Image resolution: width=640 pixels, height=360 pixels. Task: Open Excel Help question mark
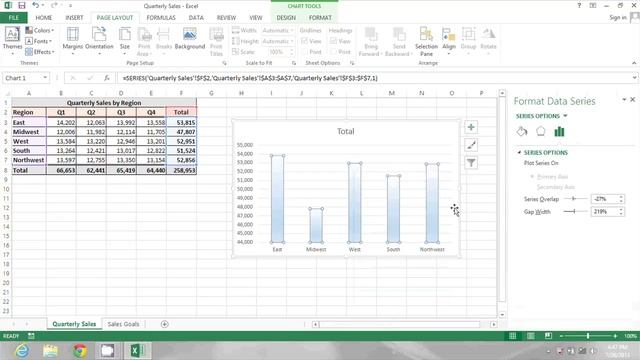[x=579, y=6]
